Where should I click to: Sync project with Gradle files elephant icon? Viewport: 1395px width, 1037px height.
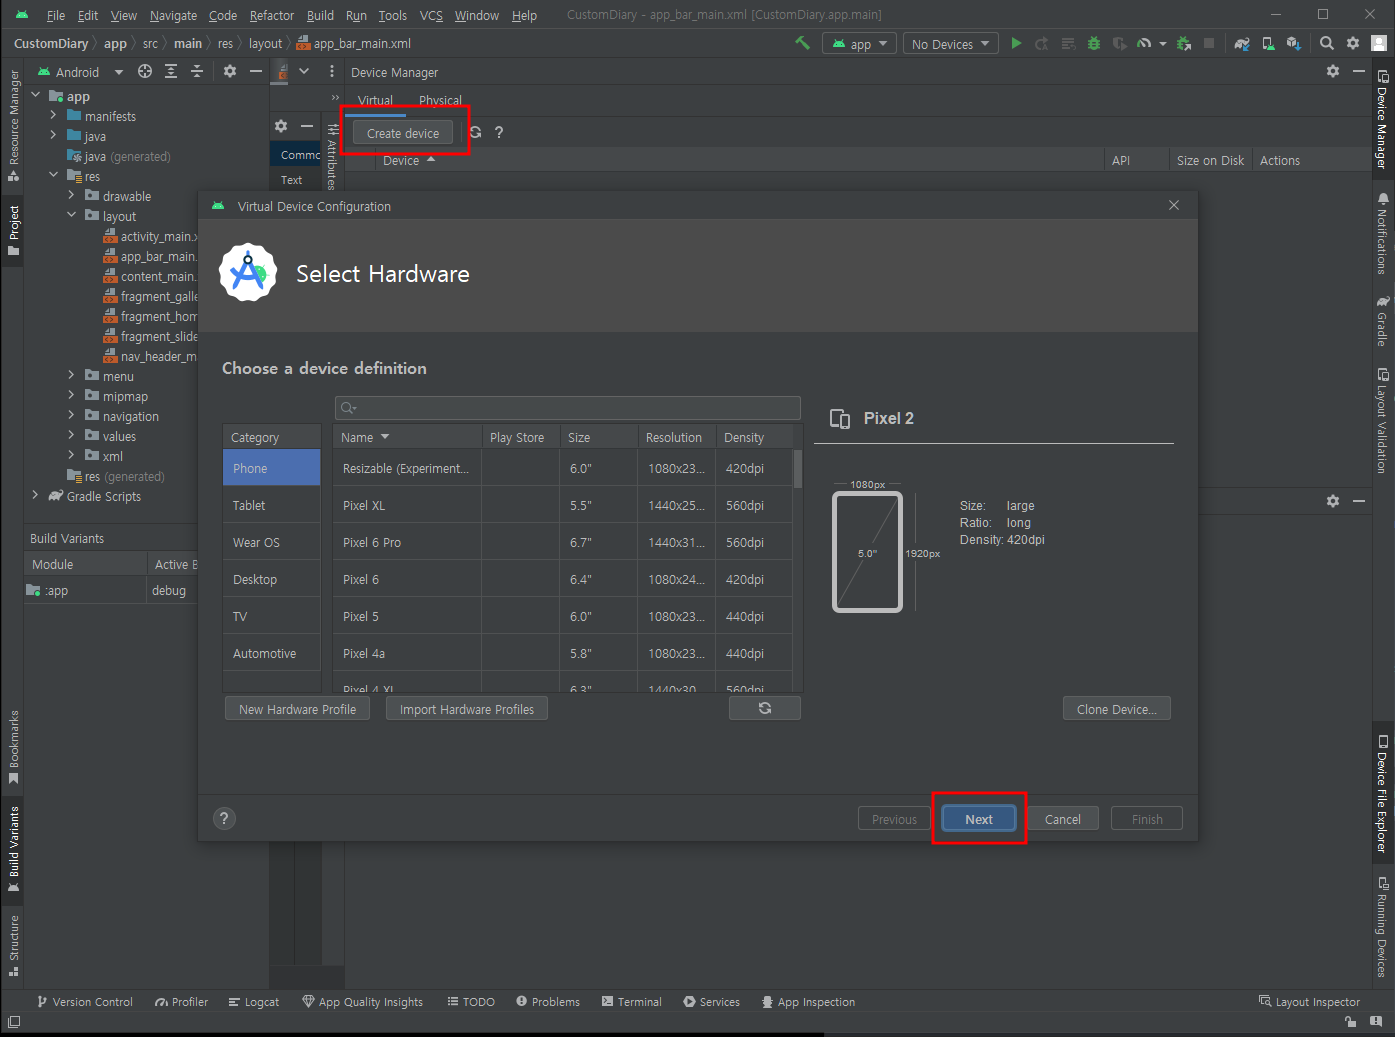[x=1242, y=43]
